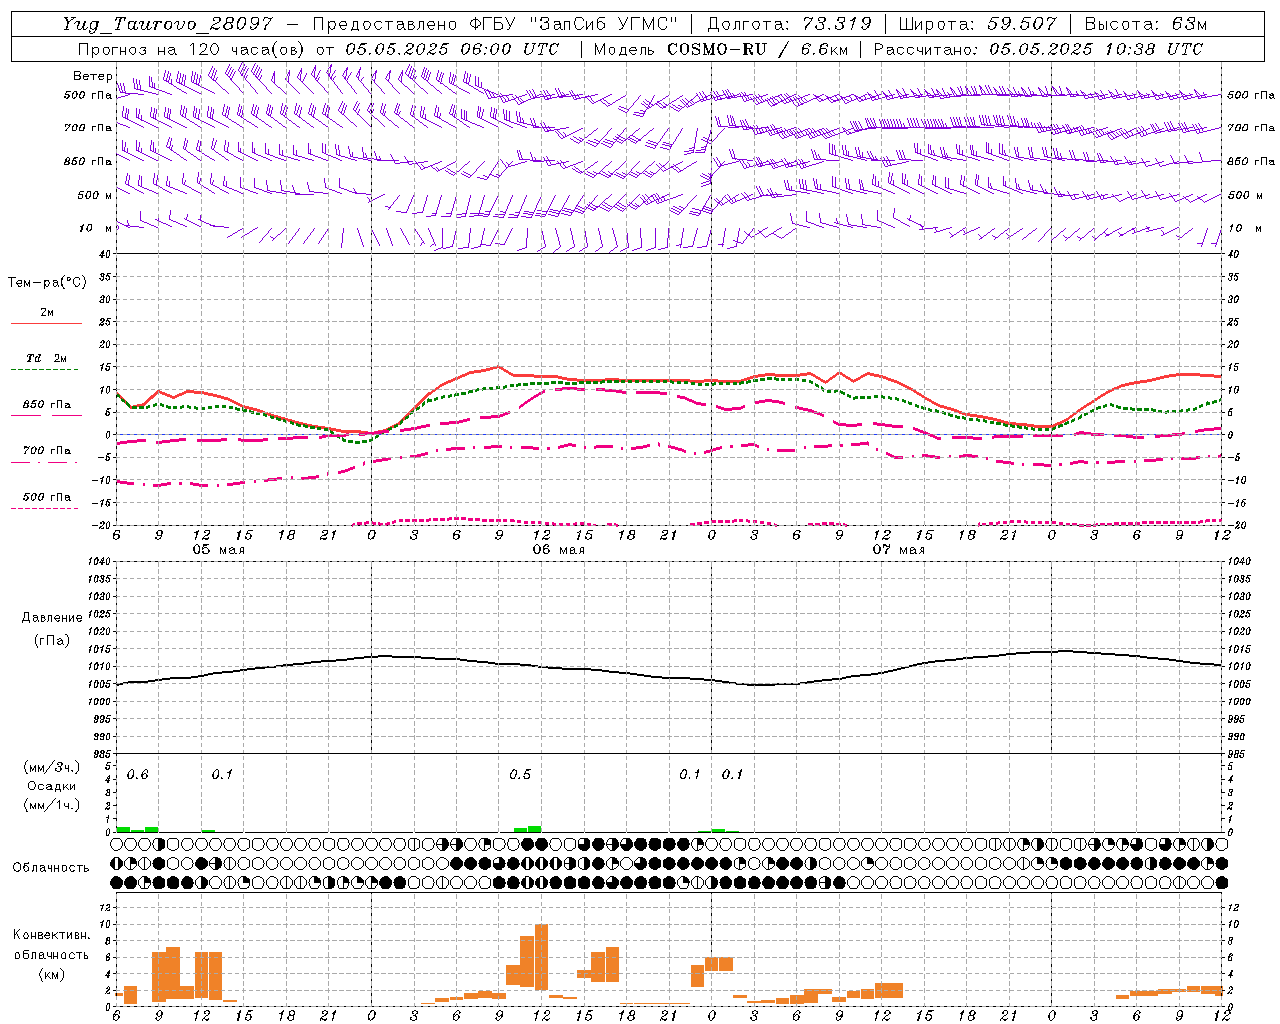The height and width of the screenshot is (1024, 1280).
Task: Select the text ФГБУ "ЗапСиб УГМС" in the header
Action: tap(573, 24)
